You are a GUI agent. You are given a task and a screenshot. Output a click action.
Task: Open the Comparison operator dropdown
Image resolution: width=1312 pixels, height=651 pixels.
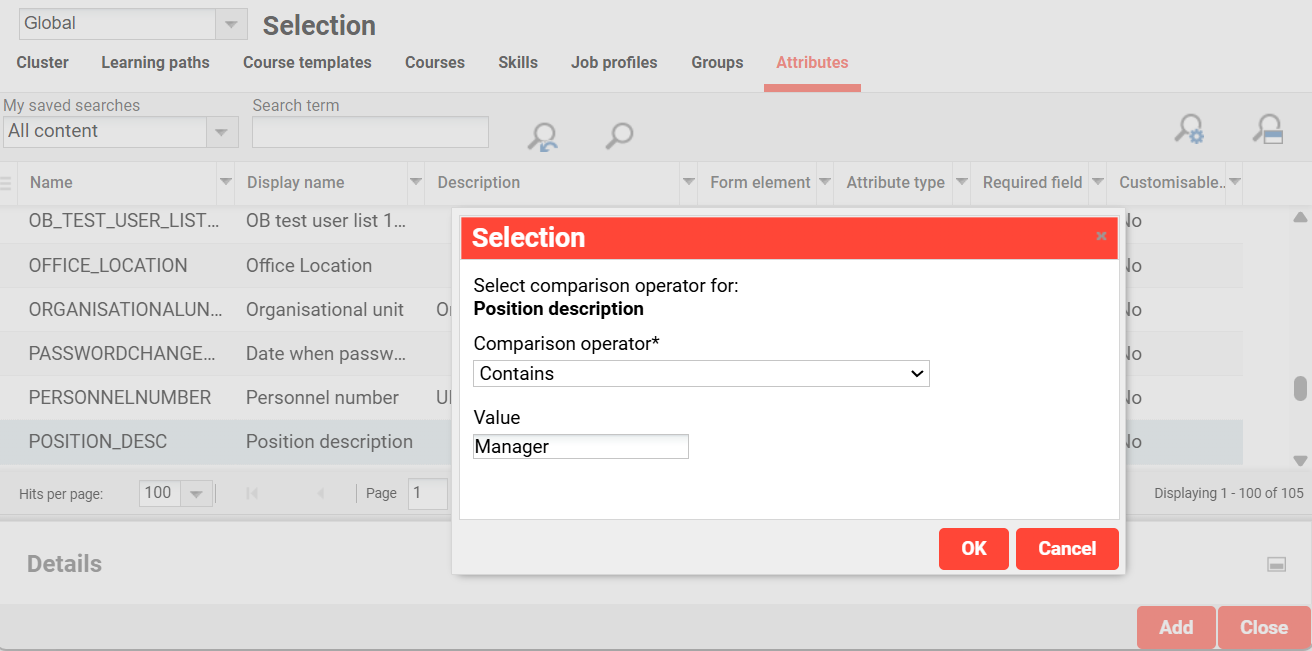pos(701,374)
